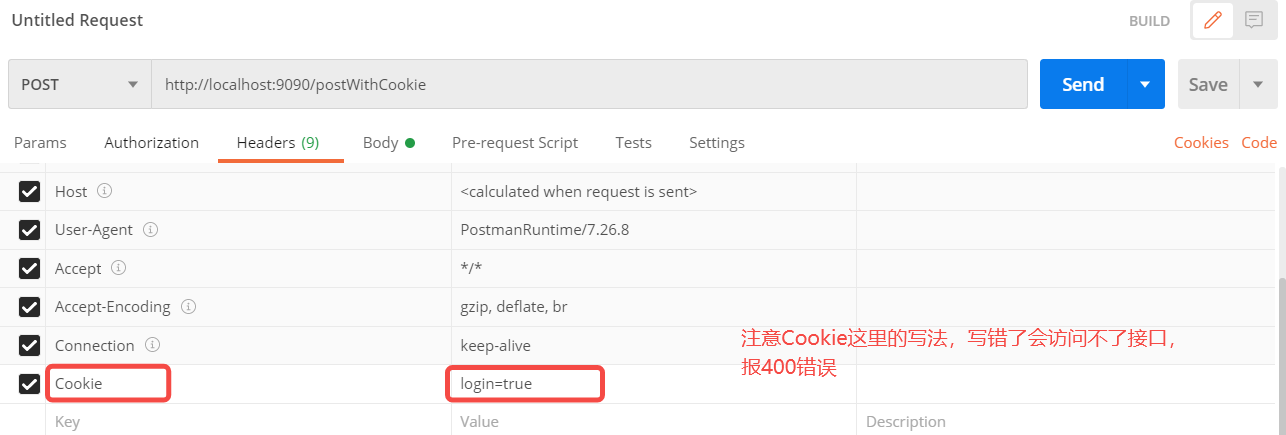This screenshot has width=1286, height=435.
Task: Click info icon beside Host header
Action: 104,191
